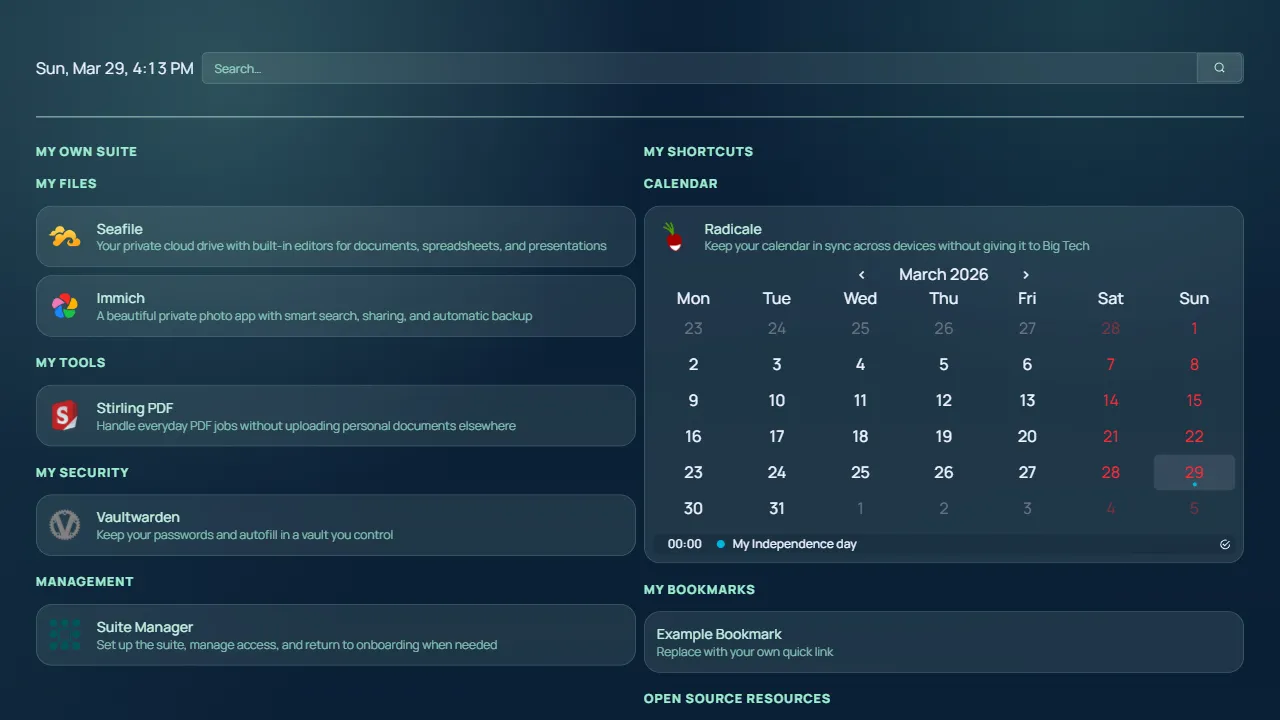
Task: Click the Sun, Mar 29 clock text
Action: coord(114,68)
